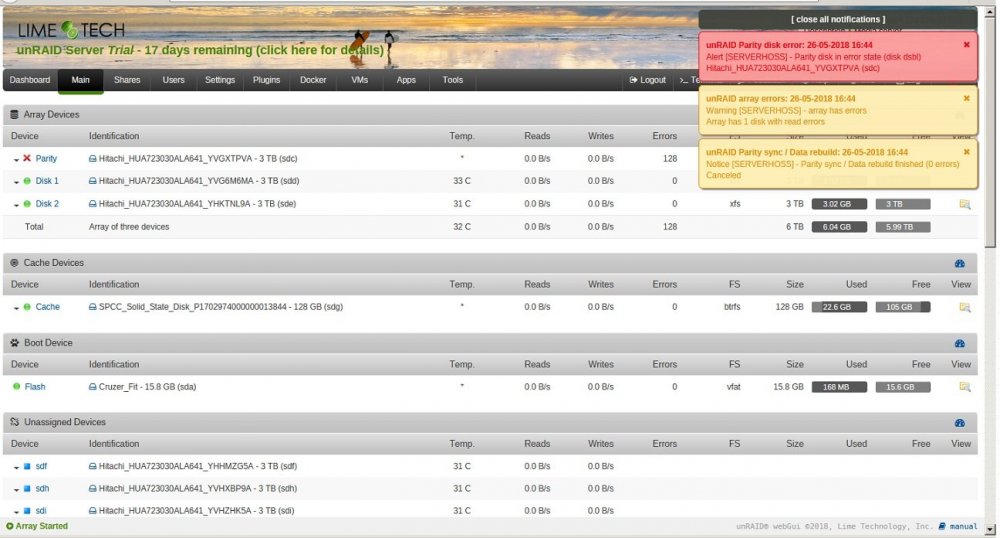This screenshot has height=538, width=1000.
Task: Expand the sdi unassigned device arrow
Action: coord(16,512)
